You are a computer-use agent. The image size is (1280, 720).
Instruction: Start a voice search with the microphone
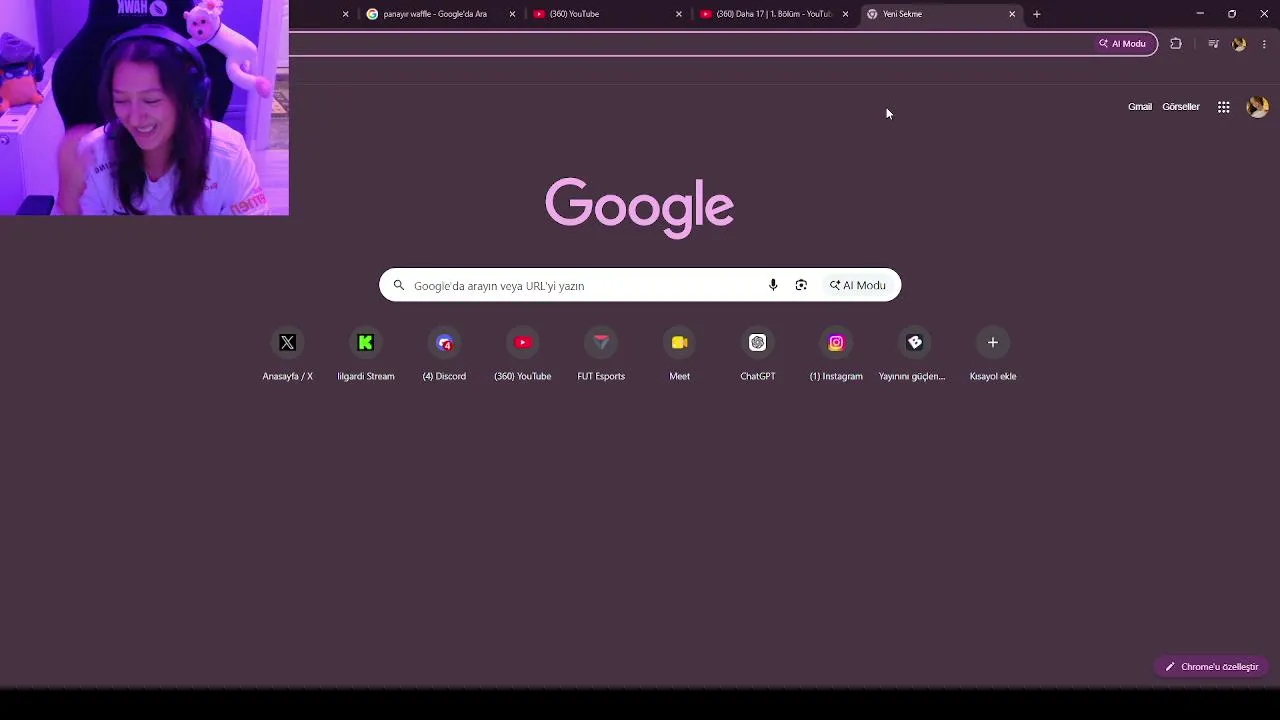point(773,285)
